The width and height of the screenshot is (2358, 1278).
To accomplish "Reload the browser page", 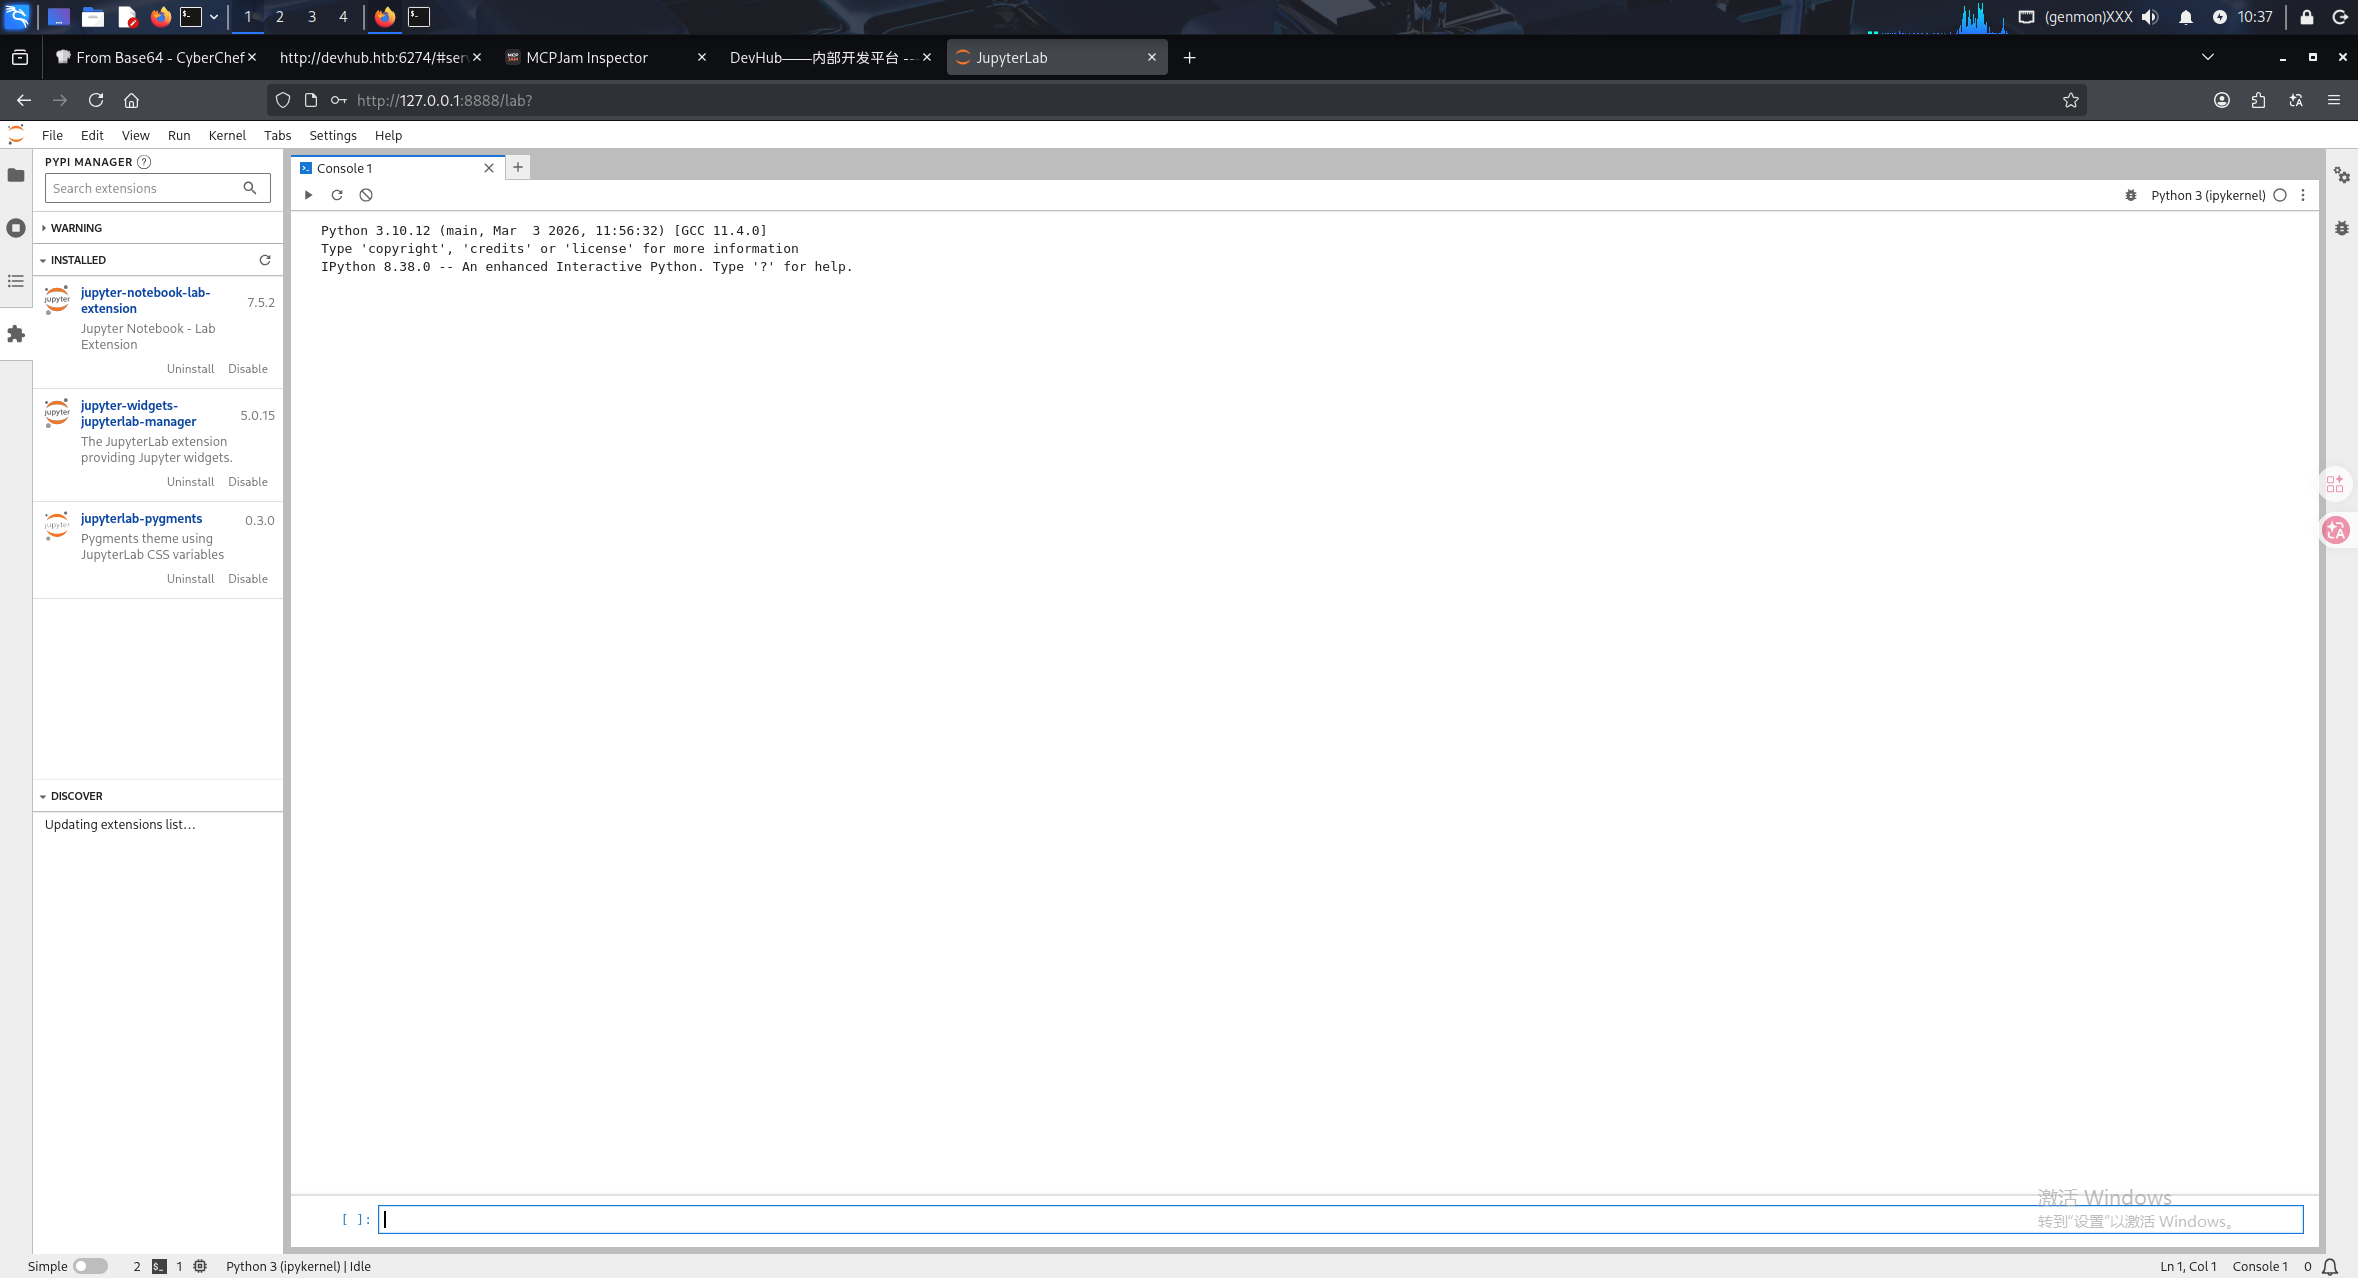I will pos(96,100).
